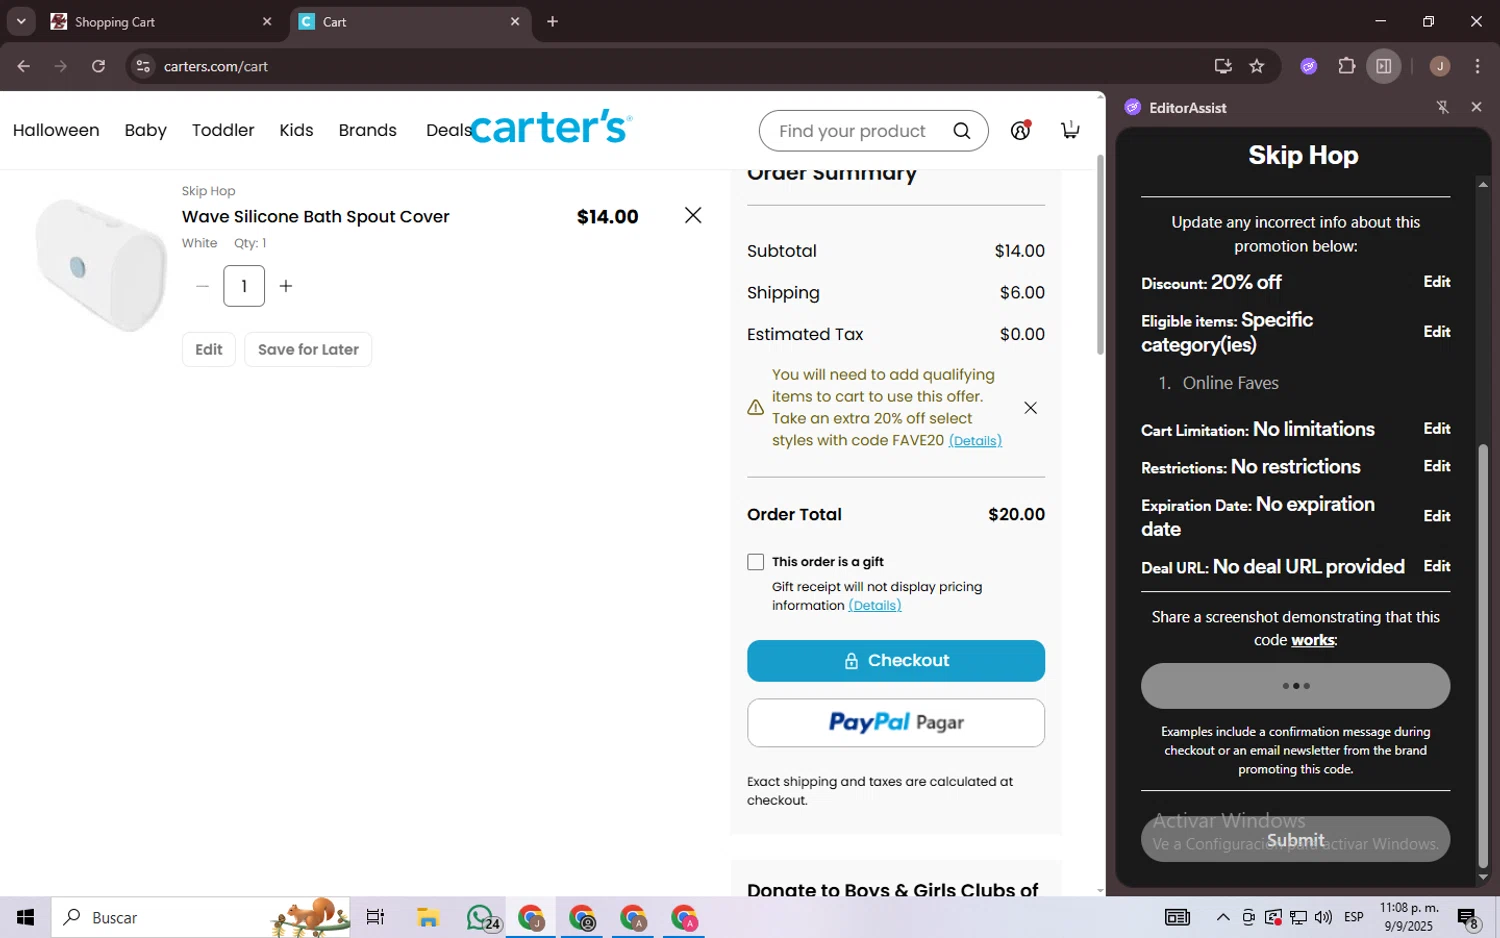Open the site information icon in address bar
The height and width of the screenshot is (938, 1500).
143,66
